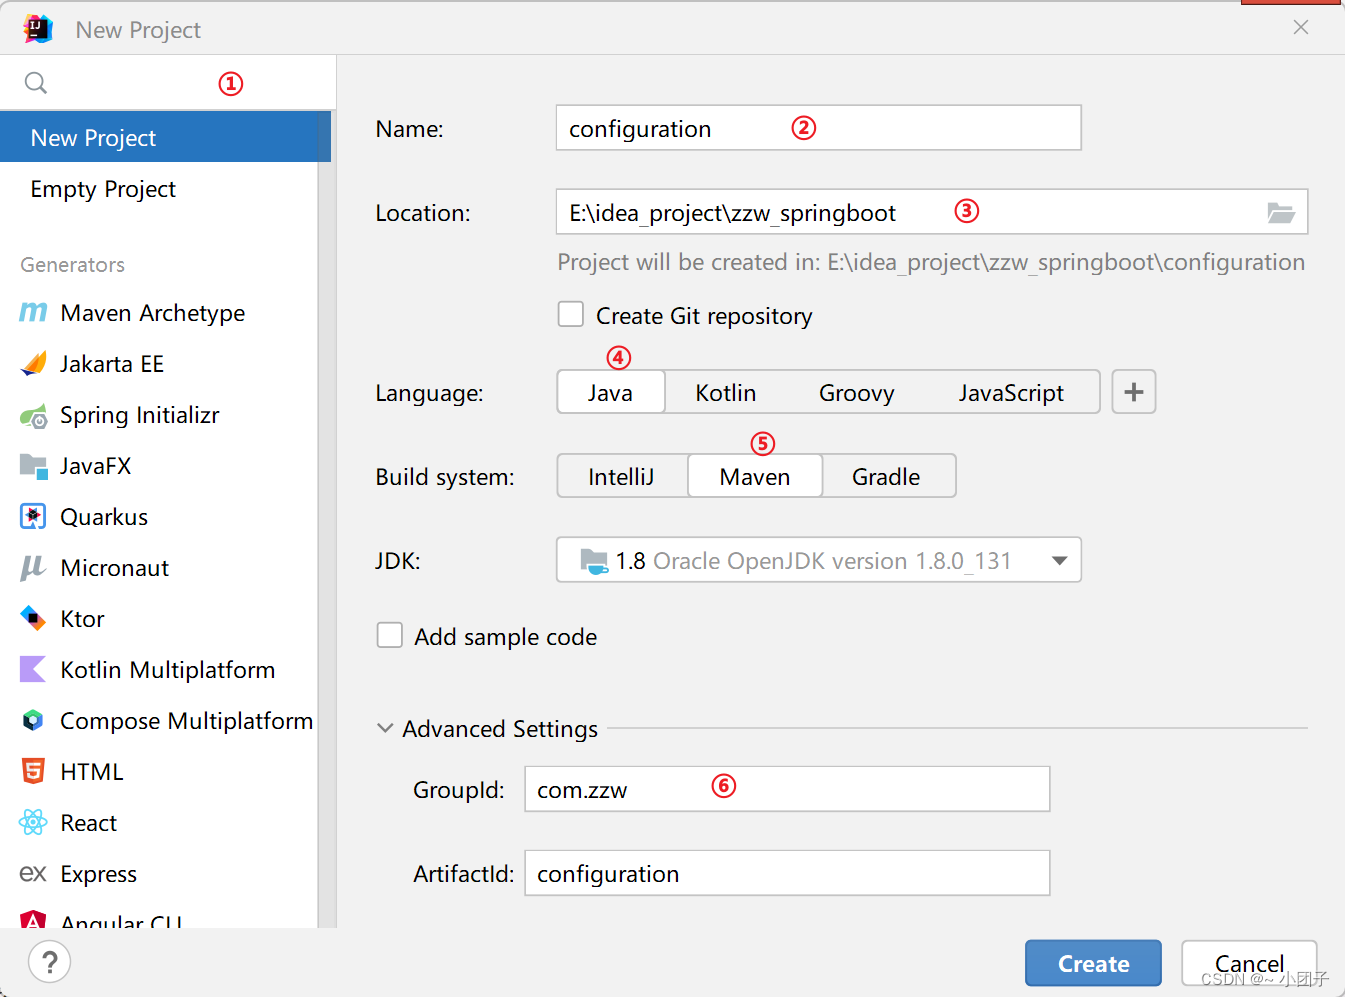Select Express generator row
Screen dimensions: 1345x997
159,874
